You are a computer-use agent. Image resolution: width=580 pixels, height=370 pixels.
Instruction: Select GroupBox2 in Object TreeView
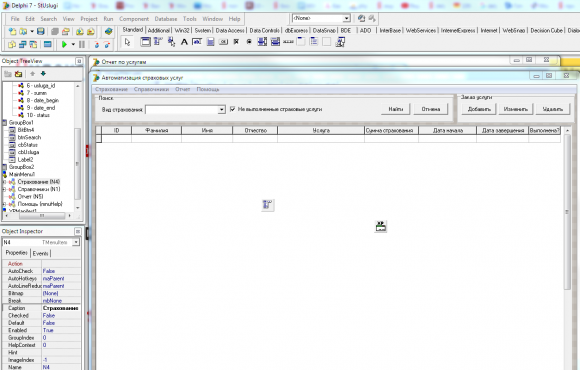point(21,167)
